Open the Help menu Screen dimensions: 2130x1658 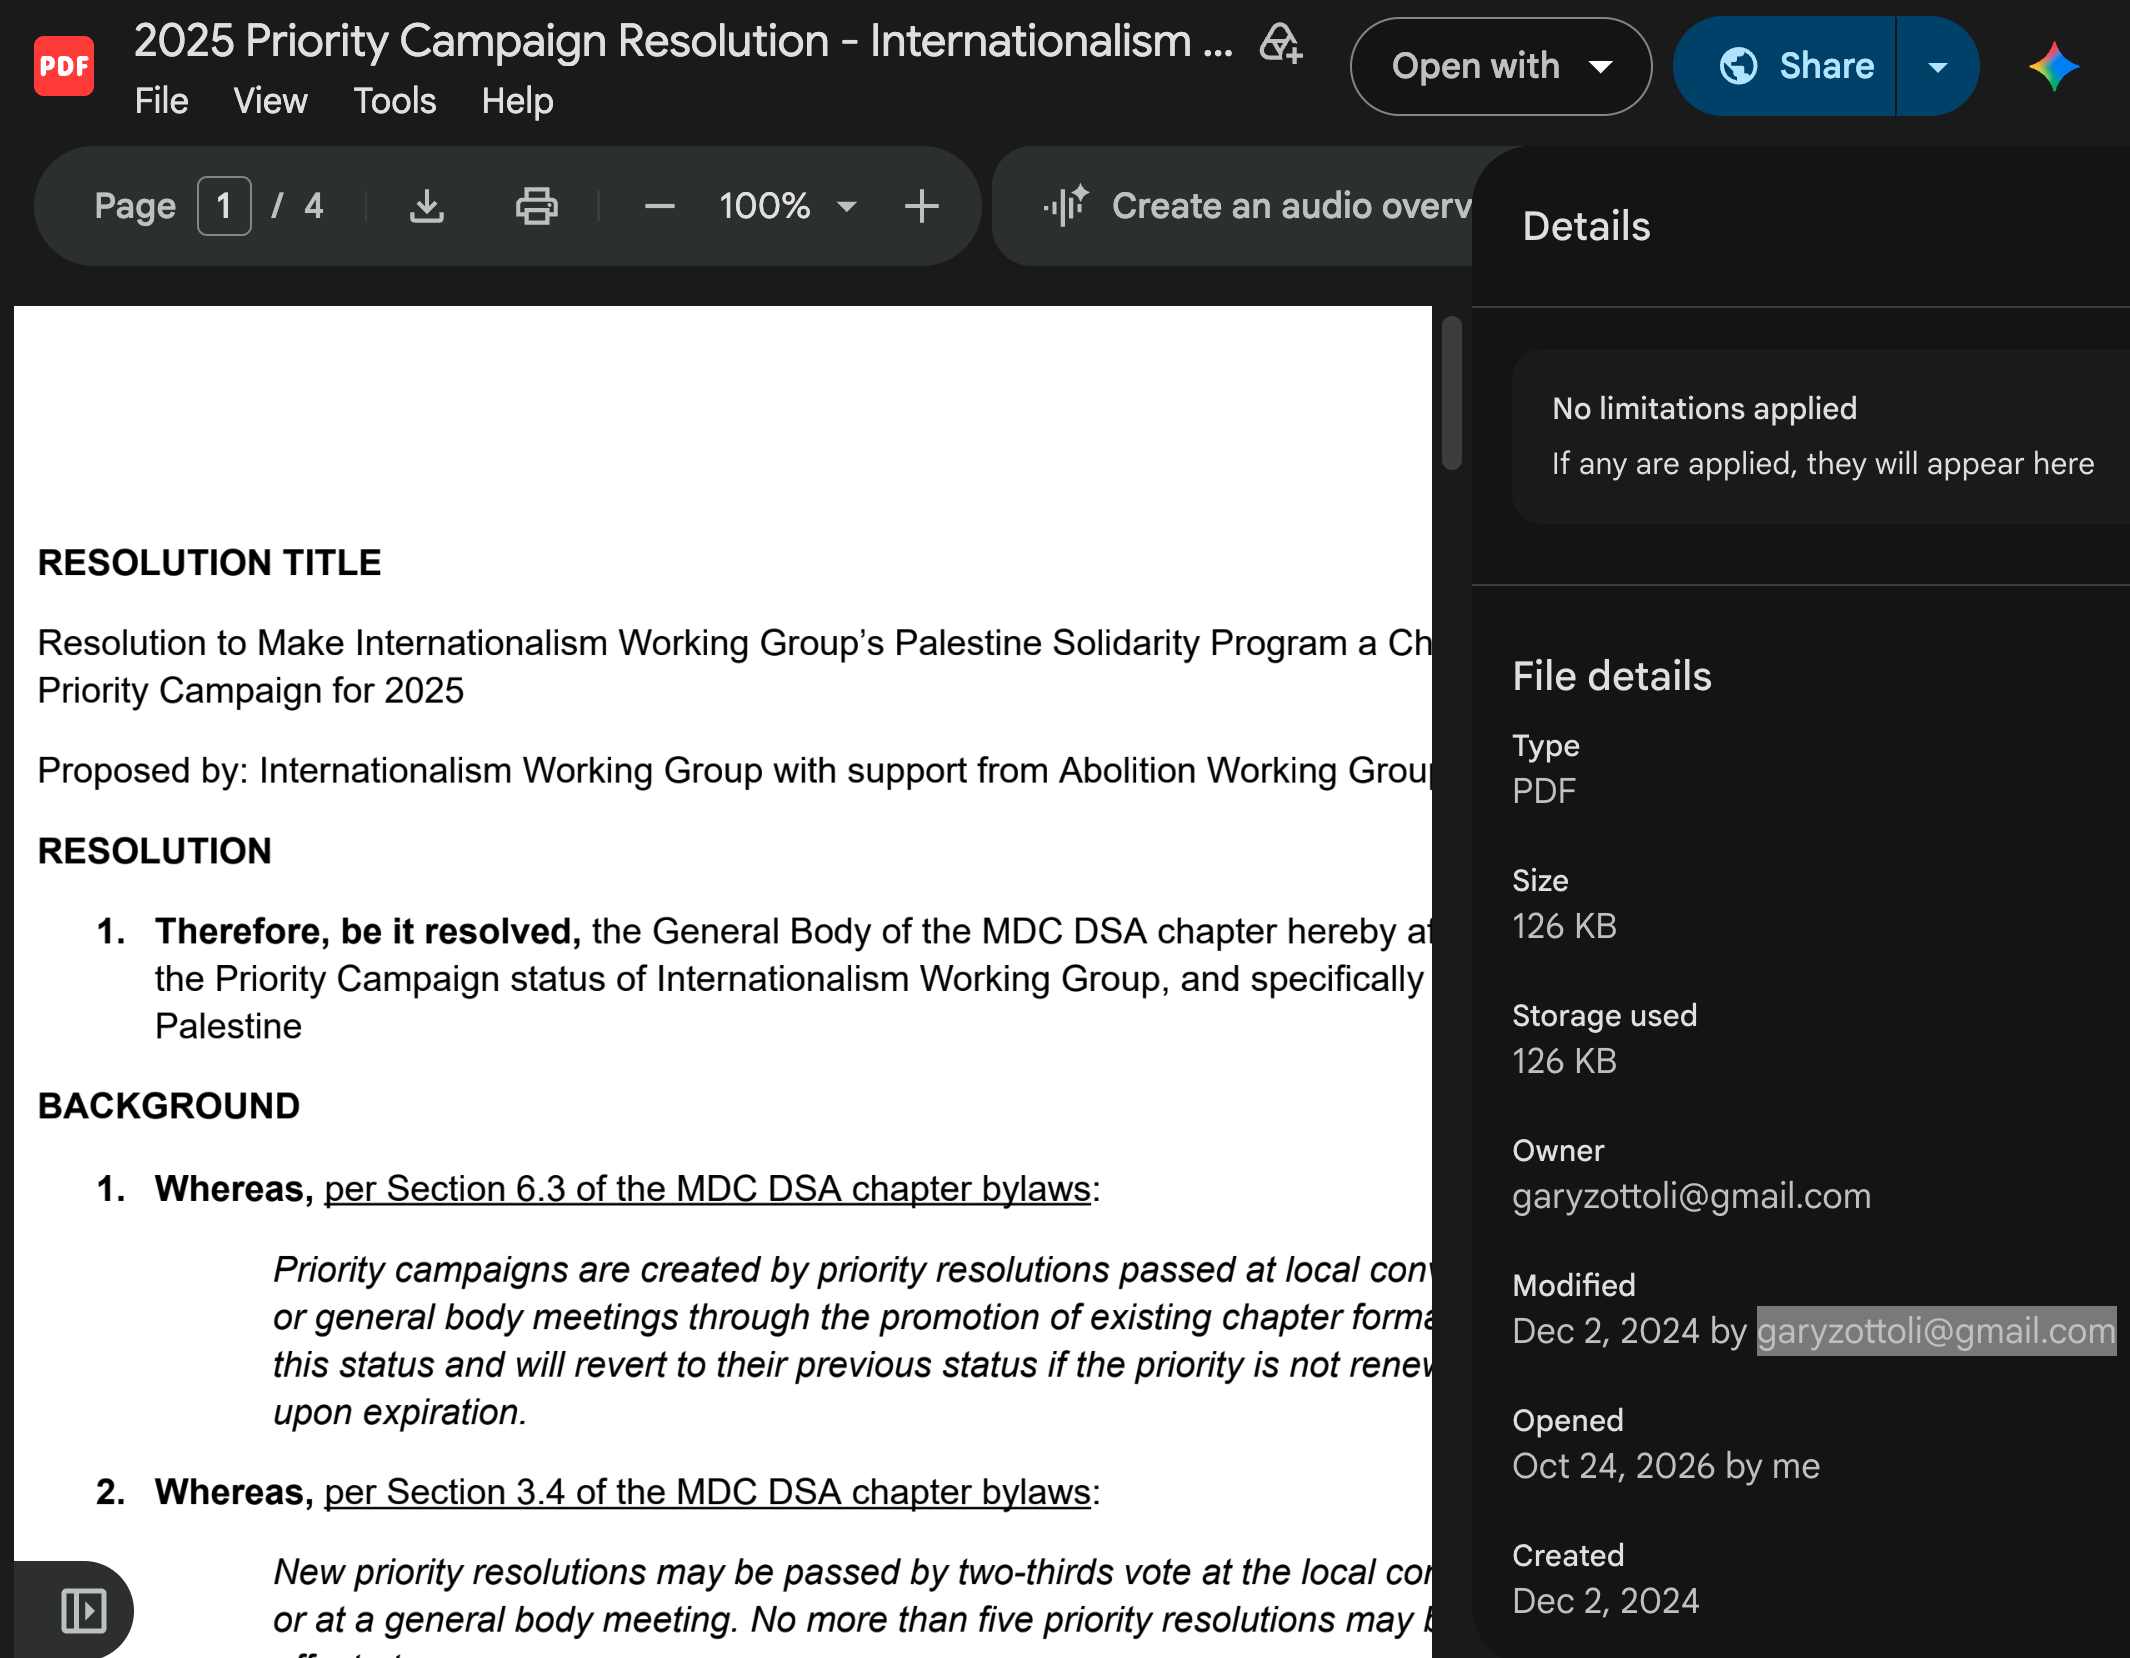pyautogui.click(x=517, y=101)
